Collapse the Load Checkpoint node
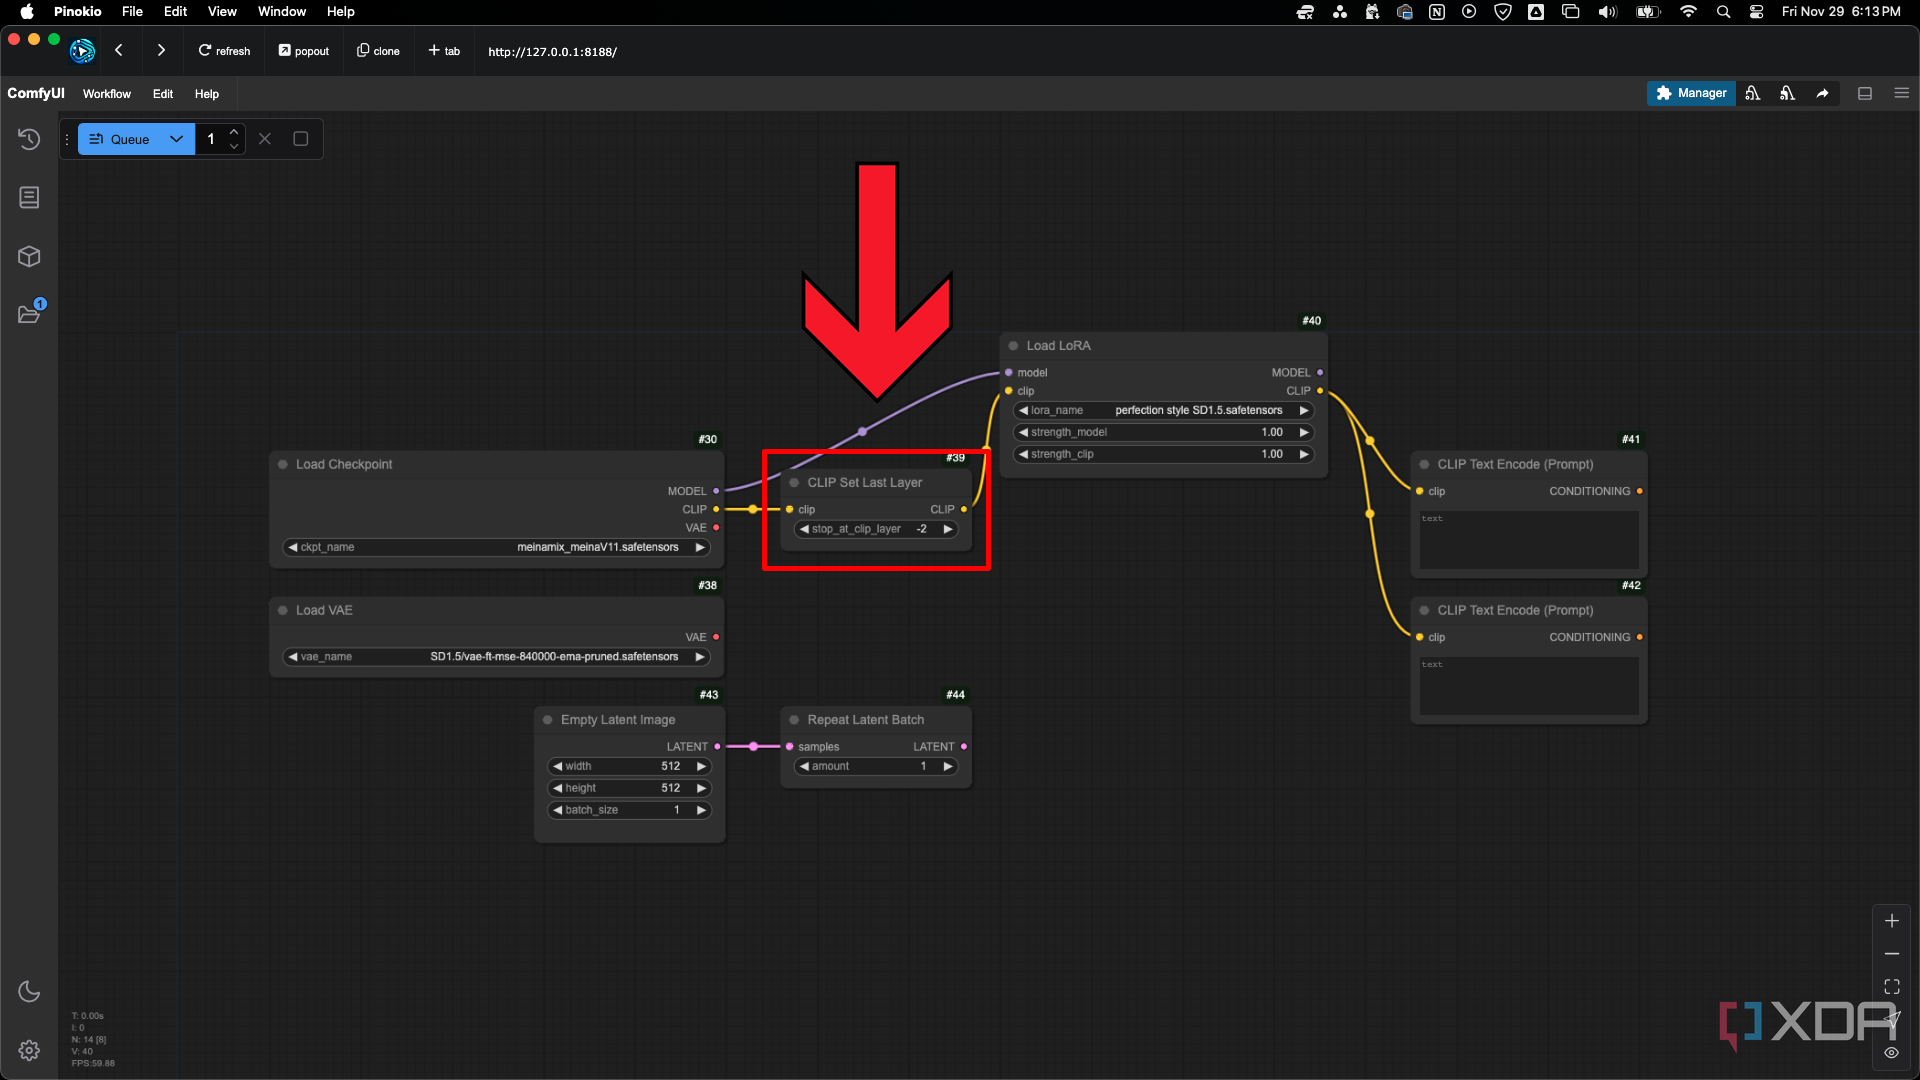 click(283, 465)
